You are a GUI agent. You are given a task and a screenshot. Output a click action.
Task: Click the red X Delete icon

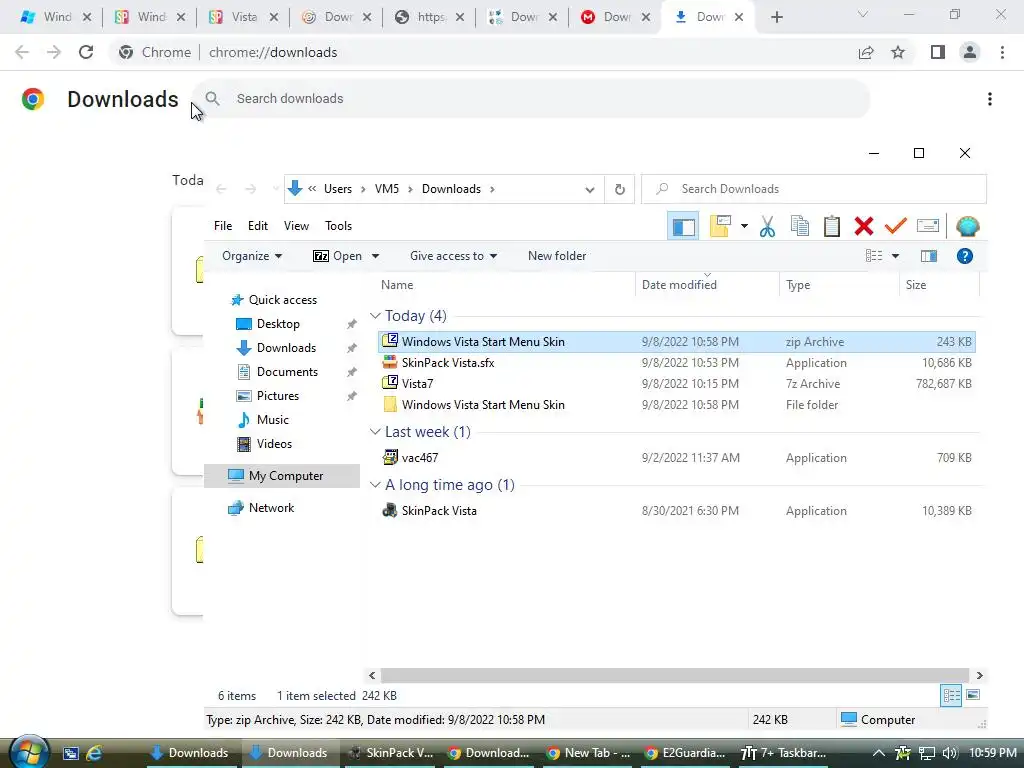863,226
